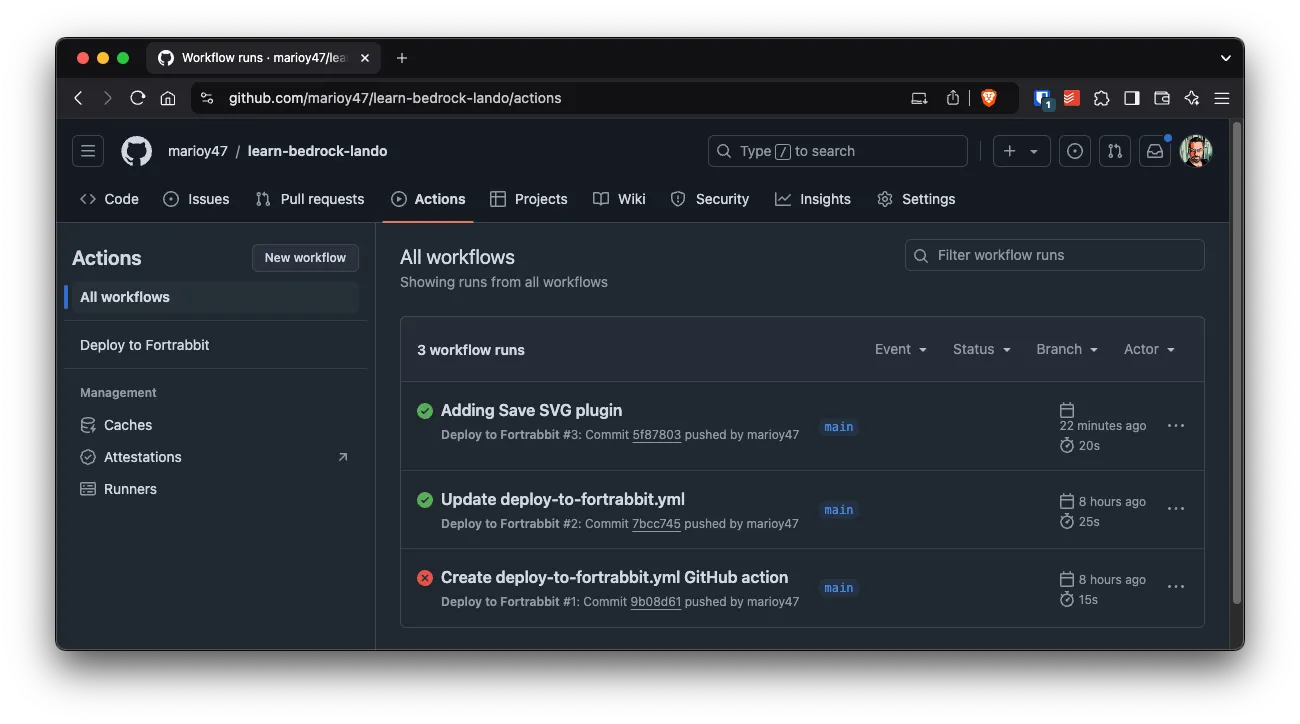Open the three-dot menu for Update deploy-to-fortrabbit.yml run
The width and height of the screenshot is (1300, 724).
(x=1176, y=509)
